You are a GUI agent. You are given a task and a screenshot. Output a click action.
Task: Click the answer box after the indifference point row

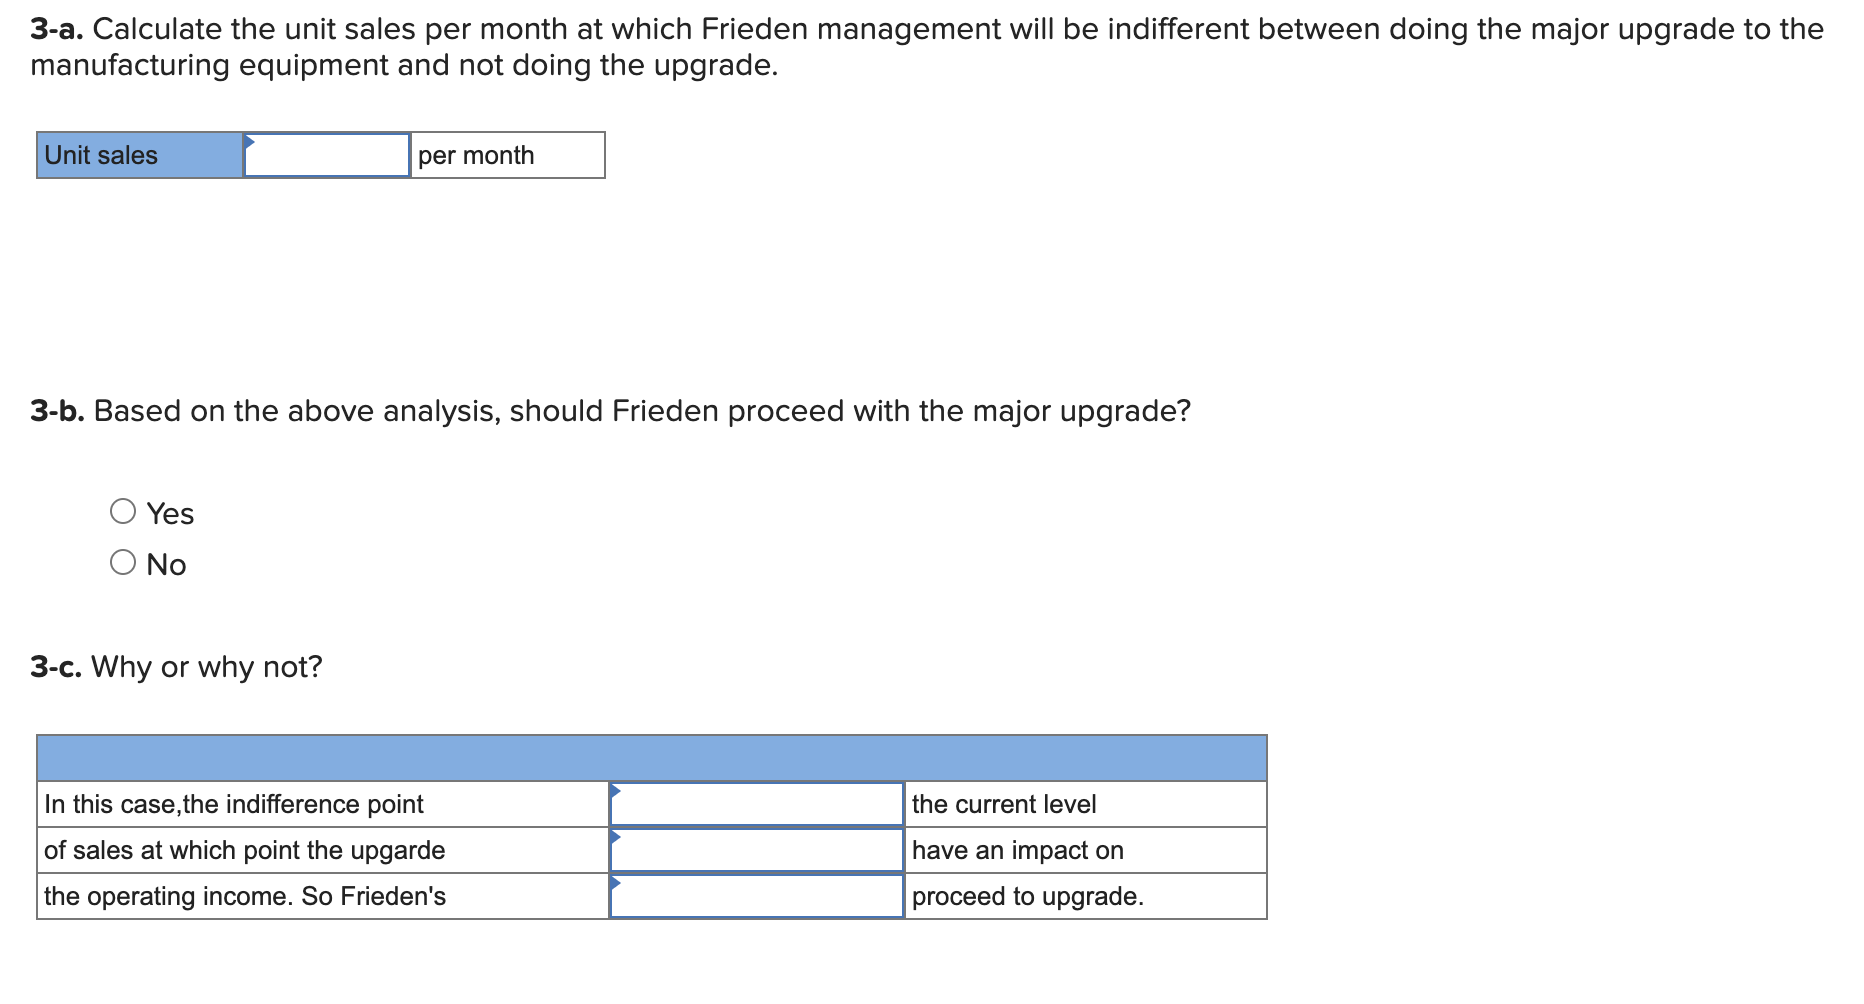758,803
